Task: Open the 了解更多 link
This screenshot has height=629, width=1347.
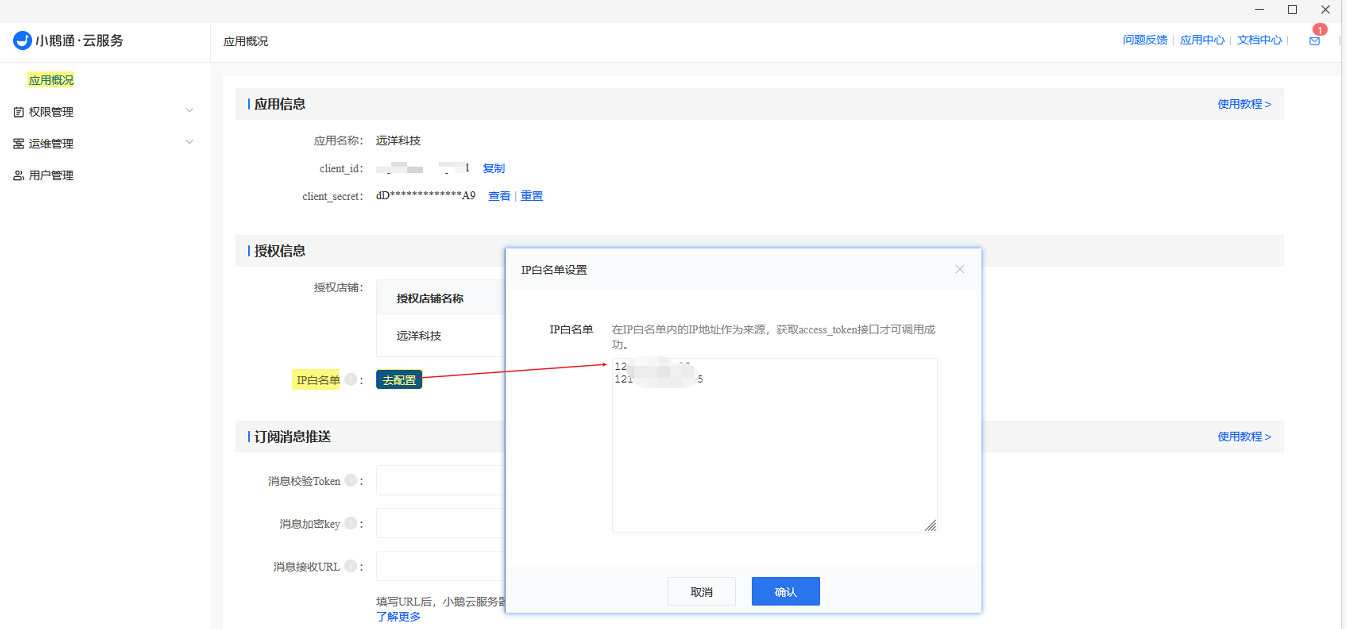Action: pos(398,617)
